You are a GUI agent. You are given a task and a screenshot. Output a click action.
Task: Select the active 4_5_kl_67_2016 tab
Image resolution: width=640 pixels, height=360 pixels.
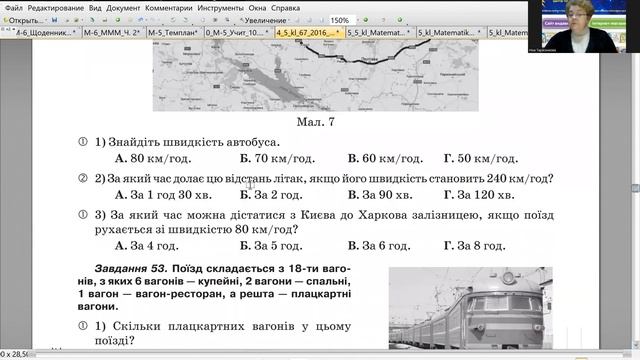coord(309,32)
